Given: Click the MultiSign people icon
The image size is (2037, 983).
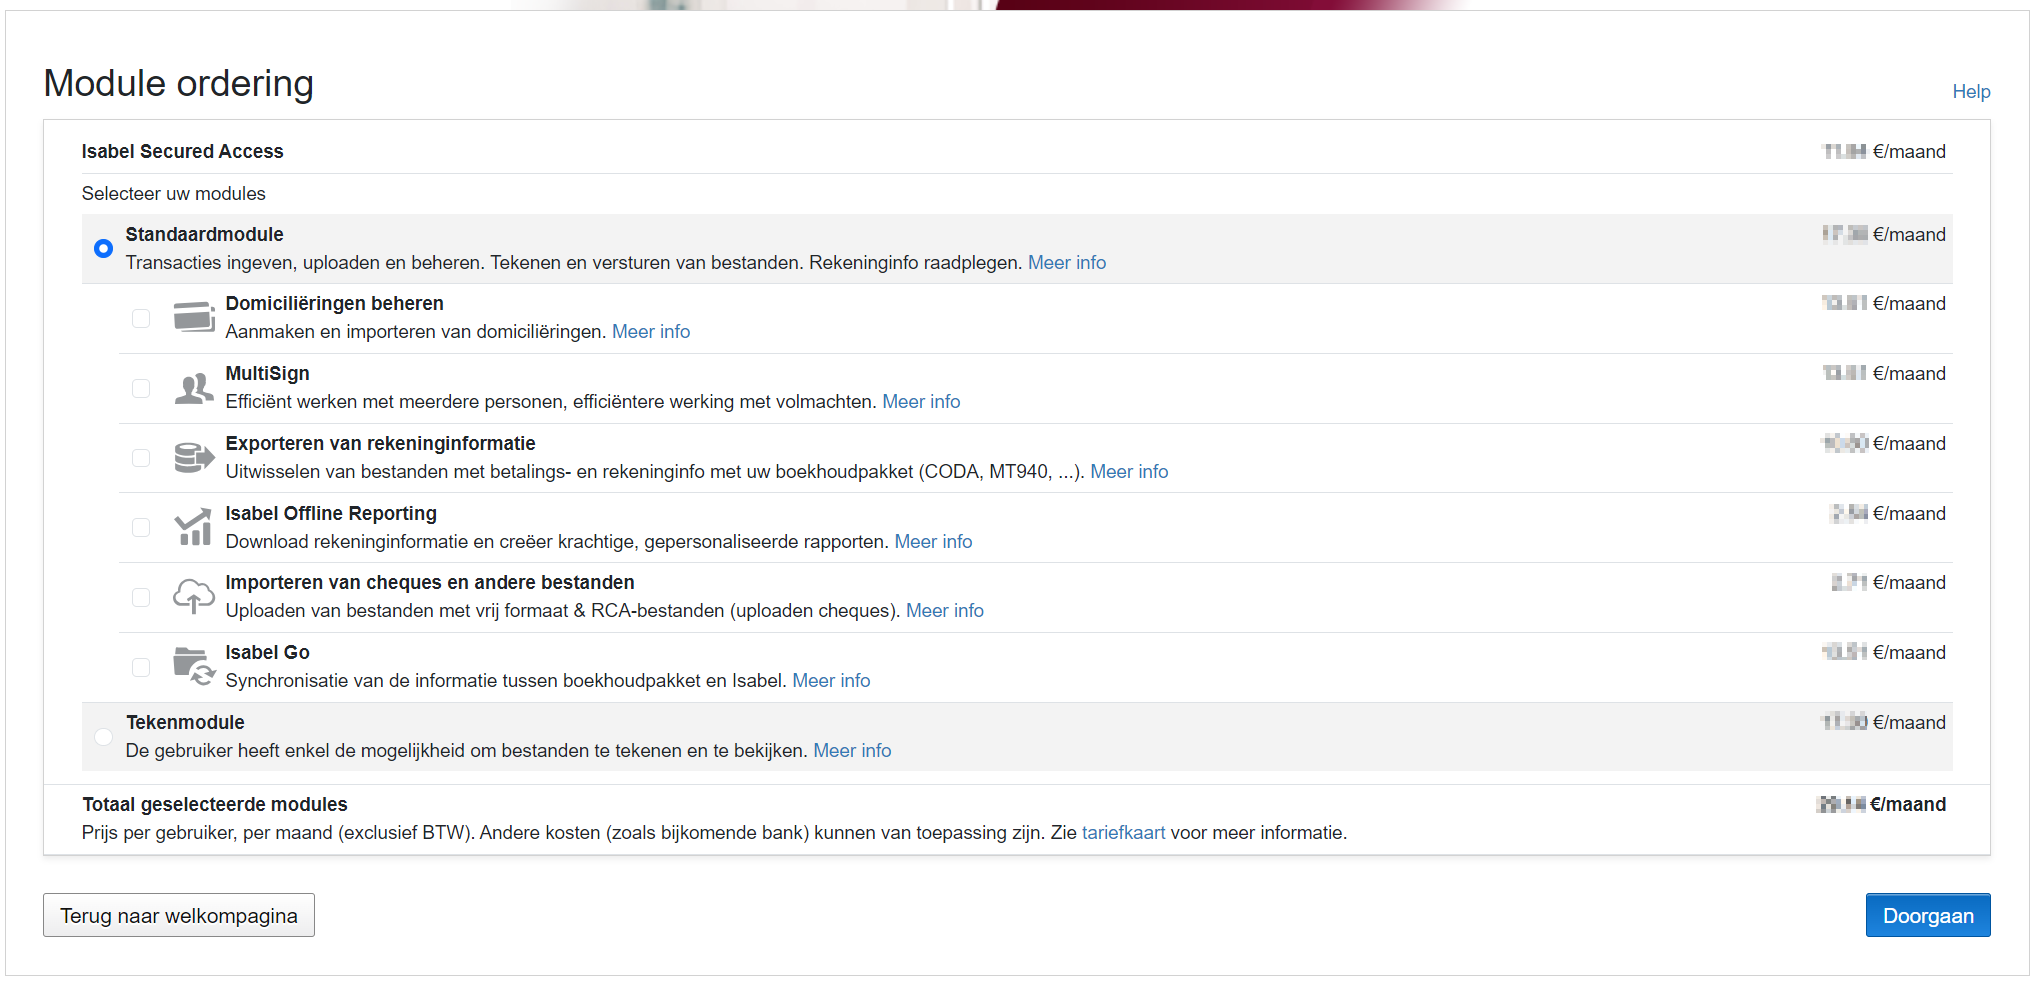Looking at the screenshot, I should click(194, 388).
